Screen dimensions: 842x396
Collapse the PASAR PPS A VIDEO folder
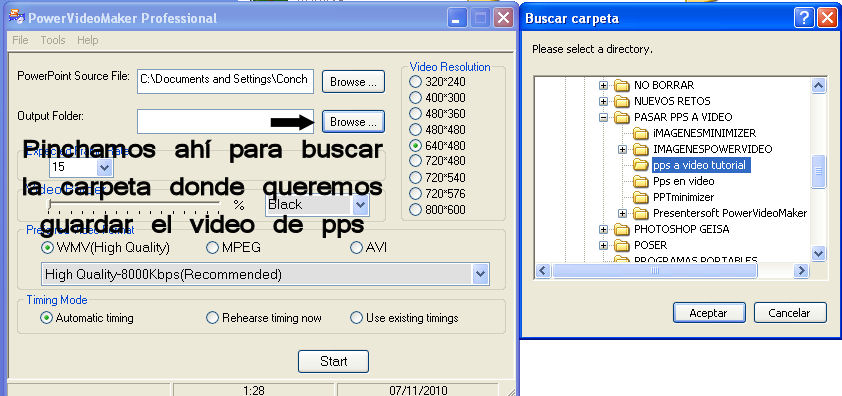click(604, 117)
